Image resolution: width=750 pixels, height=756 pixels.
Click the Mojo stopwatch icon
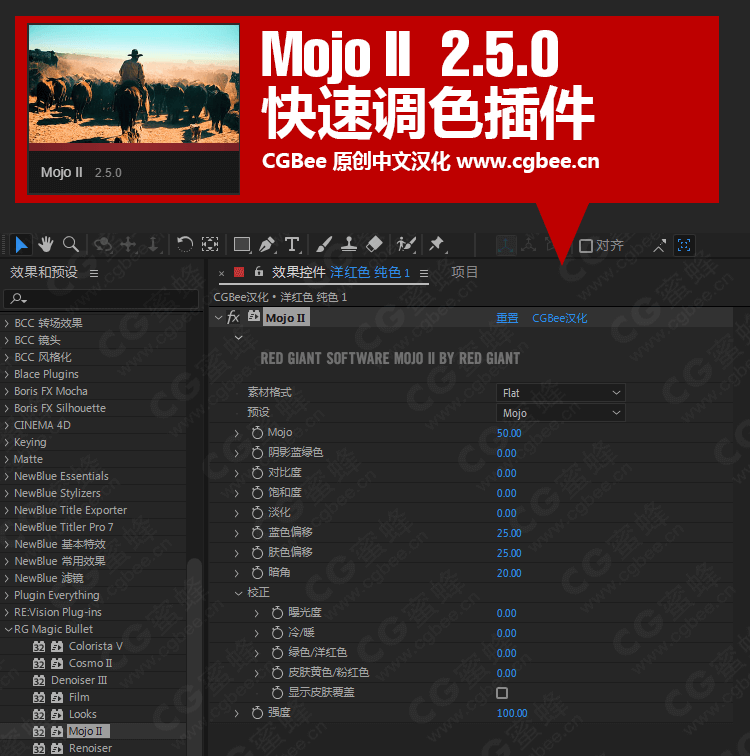click(257, 432)
